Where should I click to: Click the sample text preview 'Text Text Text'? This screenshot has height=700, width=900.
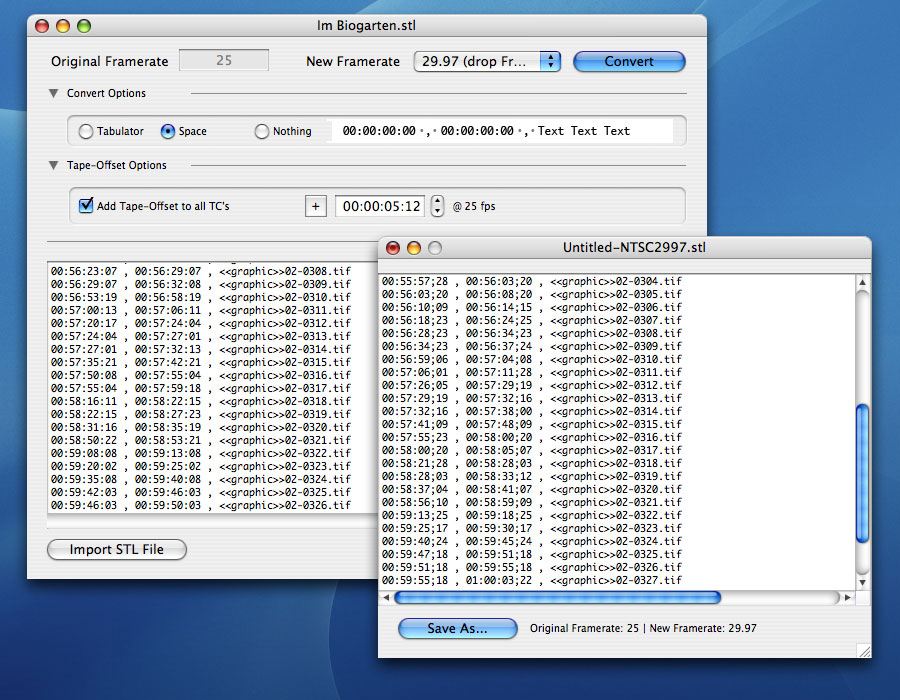click(584, 131)
